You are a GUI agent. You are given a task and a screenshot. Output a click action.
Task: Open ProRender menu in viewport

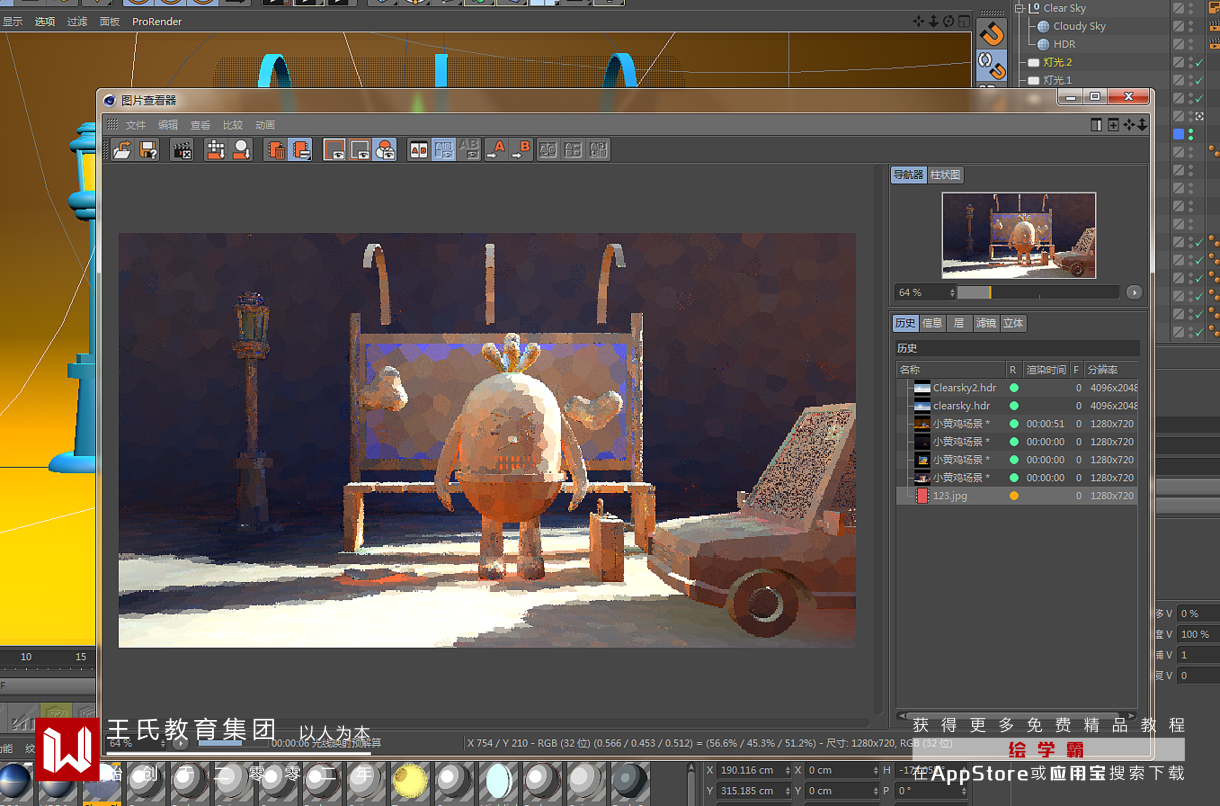coord(157,21)
